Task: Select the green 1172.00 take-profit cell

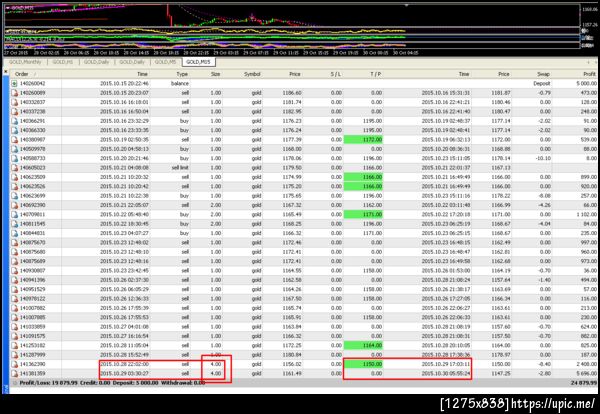Action: pyautogui.click(x=364, y=140)
